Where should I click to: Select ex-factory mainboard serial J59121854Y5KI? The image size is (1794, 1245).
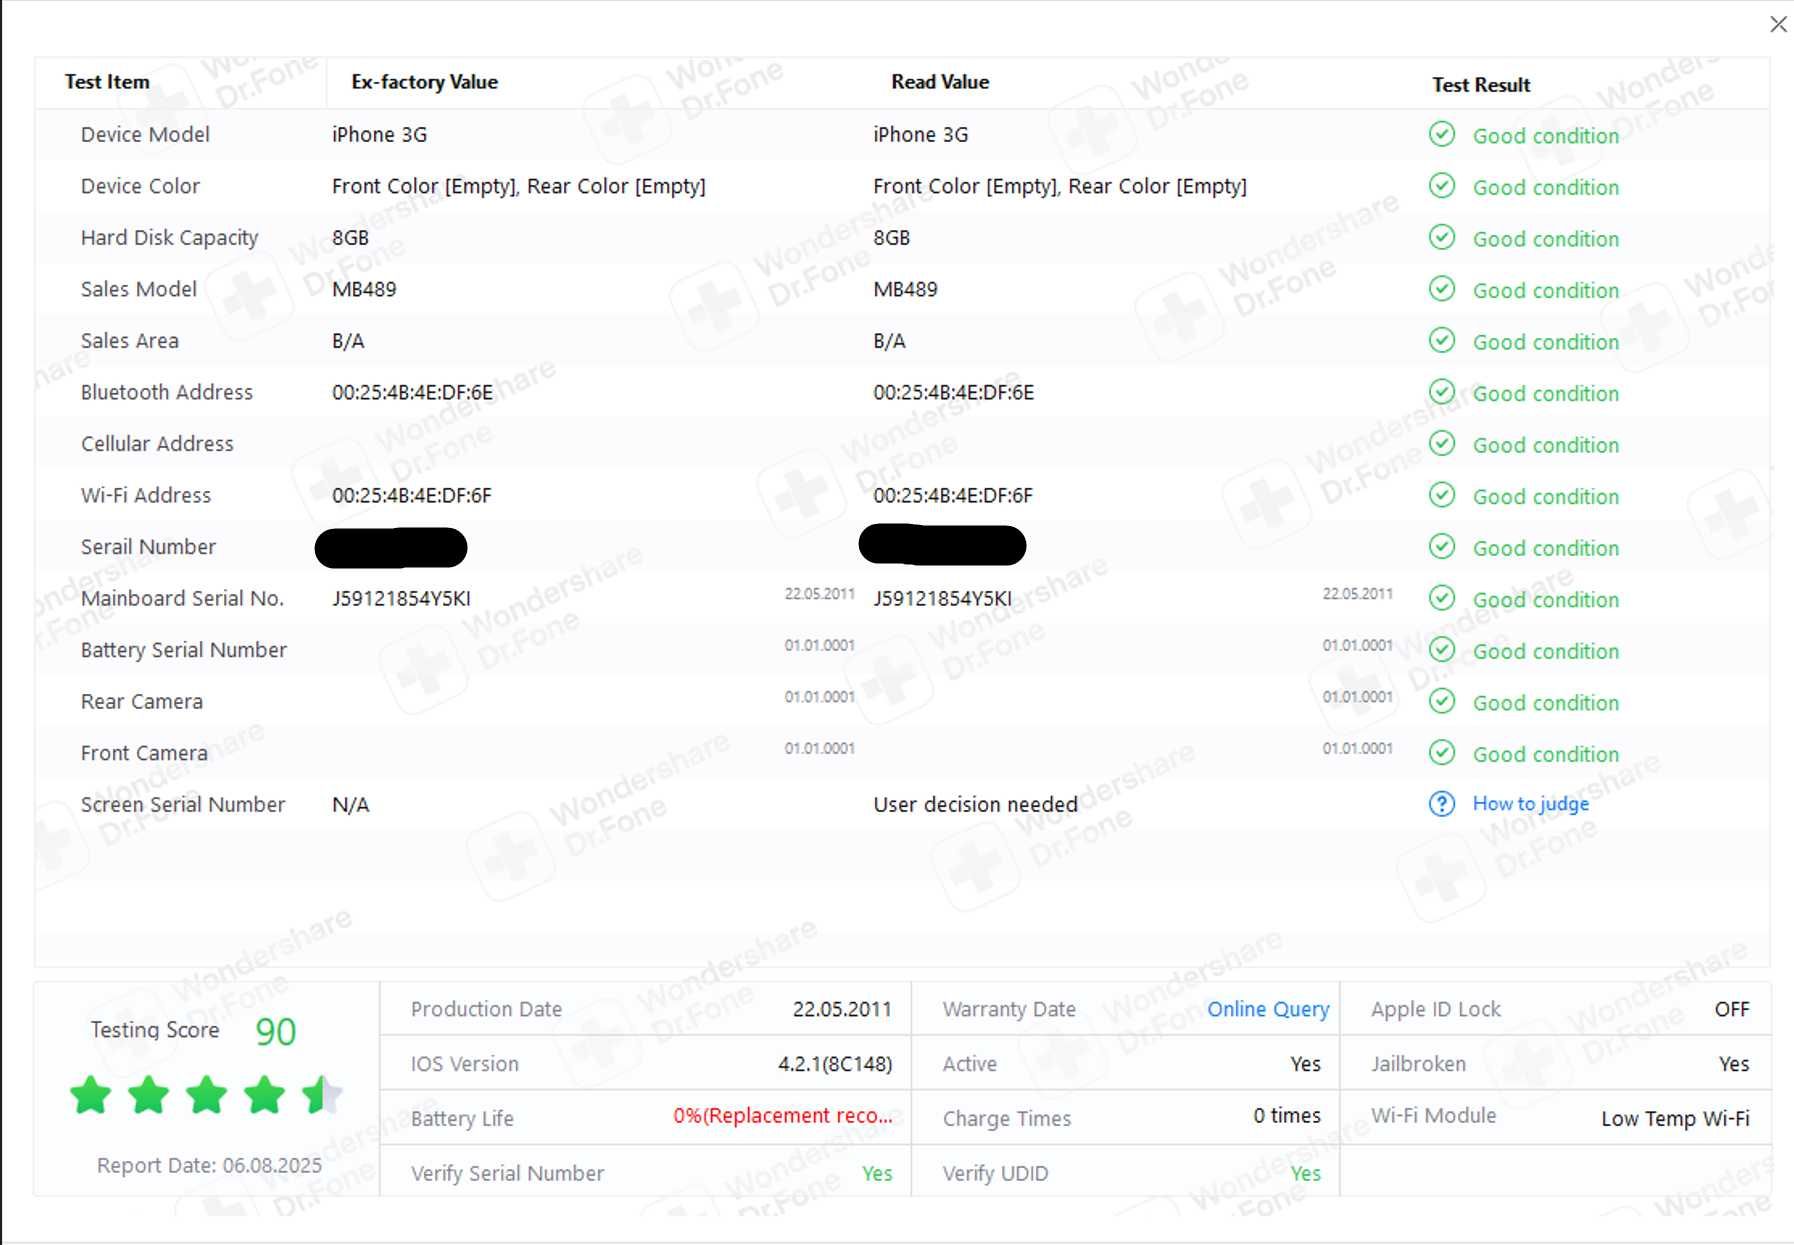(401, 598)
